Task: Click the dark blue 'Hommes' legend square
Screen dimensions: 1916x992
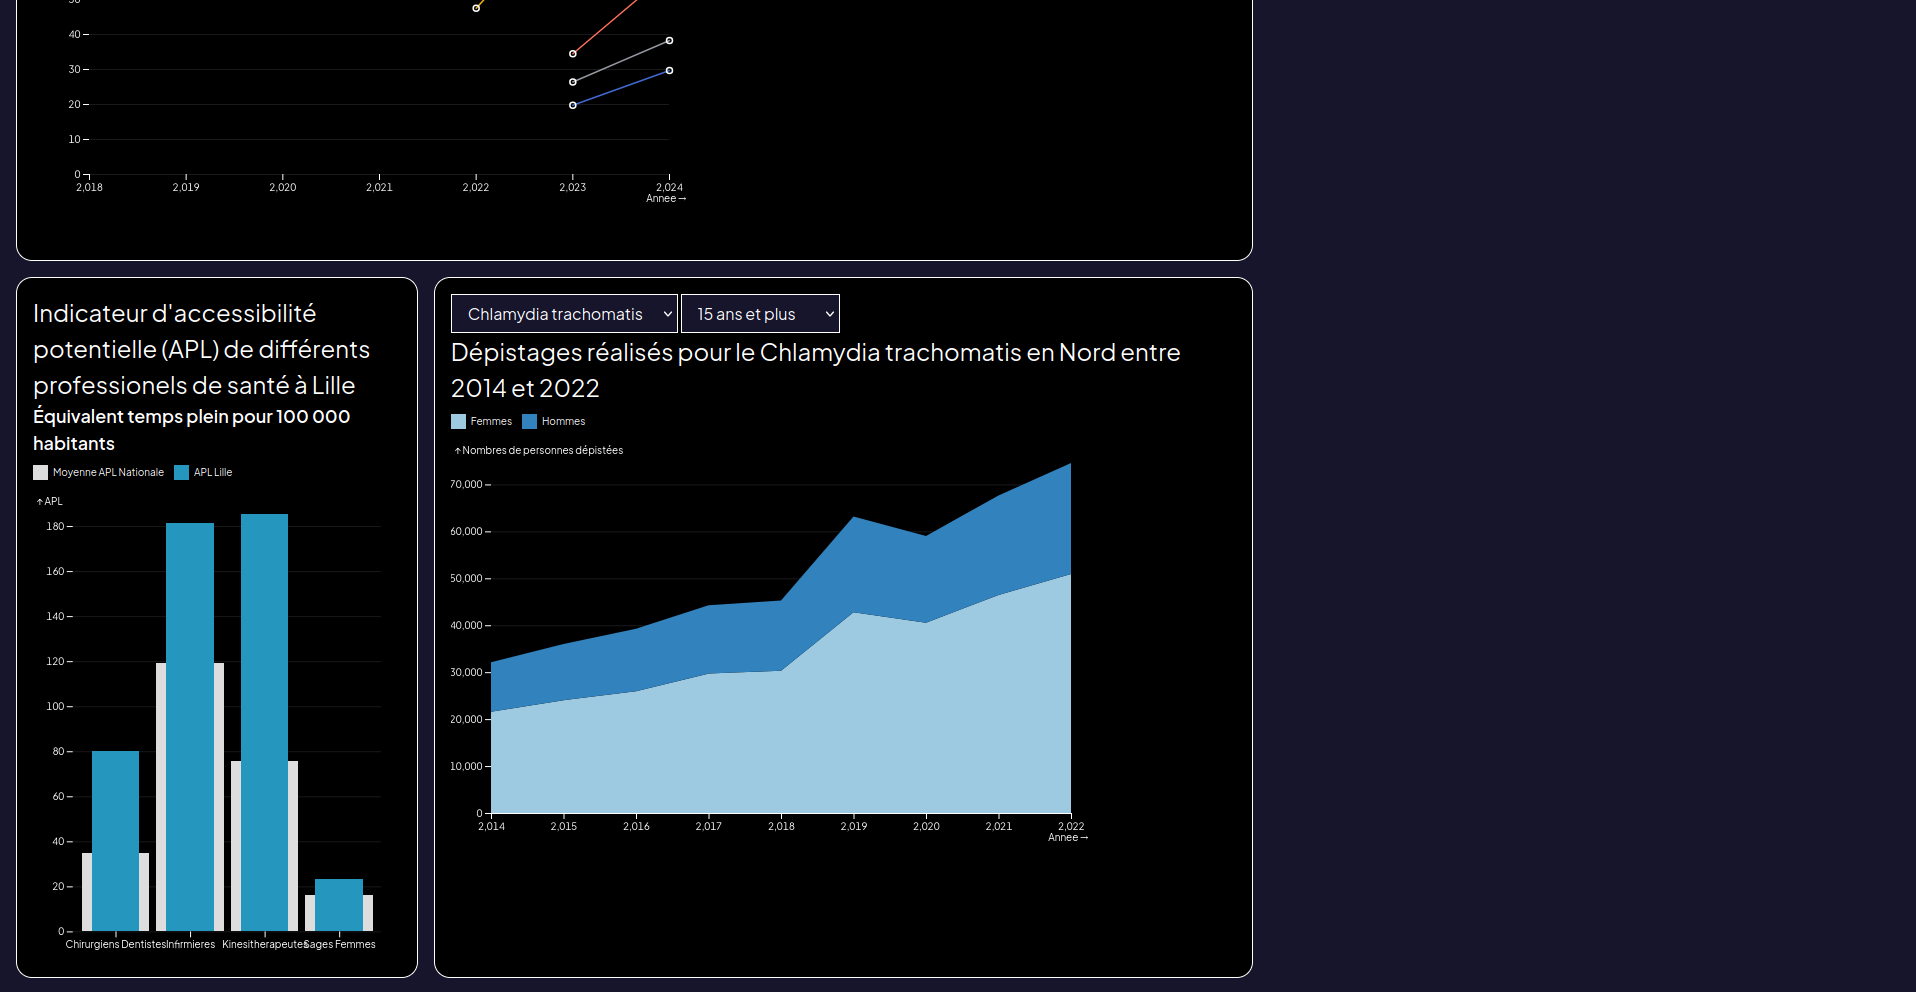Action: coord(531,421)
